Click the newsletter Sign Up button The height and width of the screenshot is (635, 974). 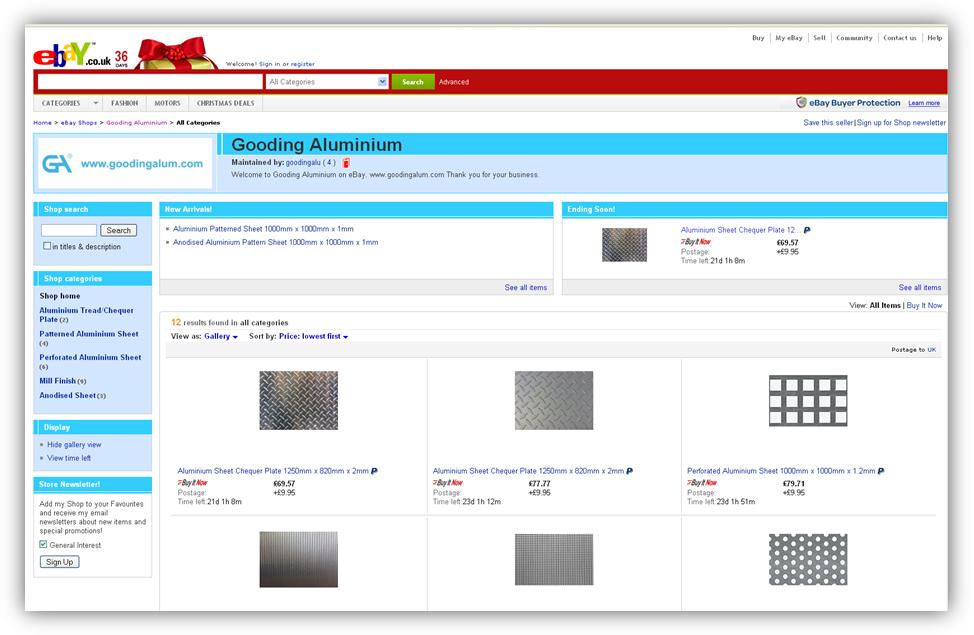click(x=59, y=562)
